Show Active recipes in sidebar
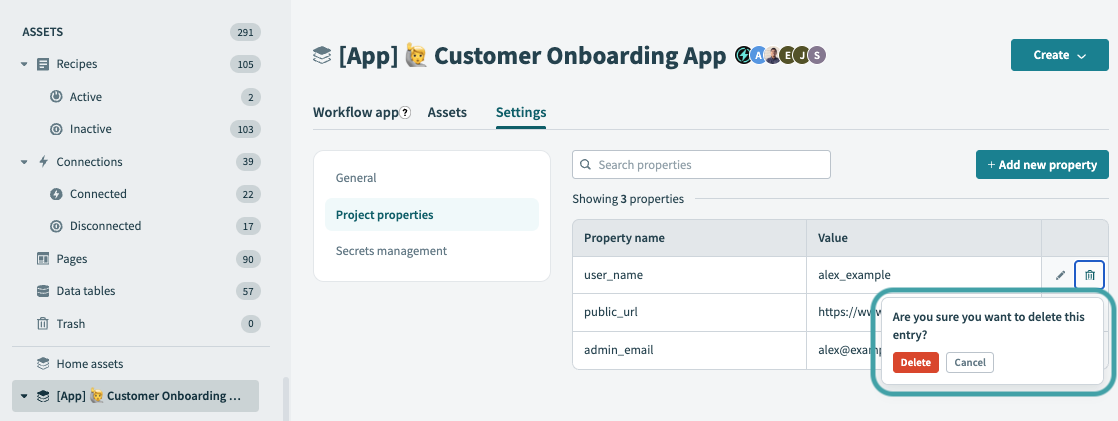The width and height of the screenshot is (1118, 421). [85, 97]
